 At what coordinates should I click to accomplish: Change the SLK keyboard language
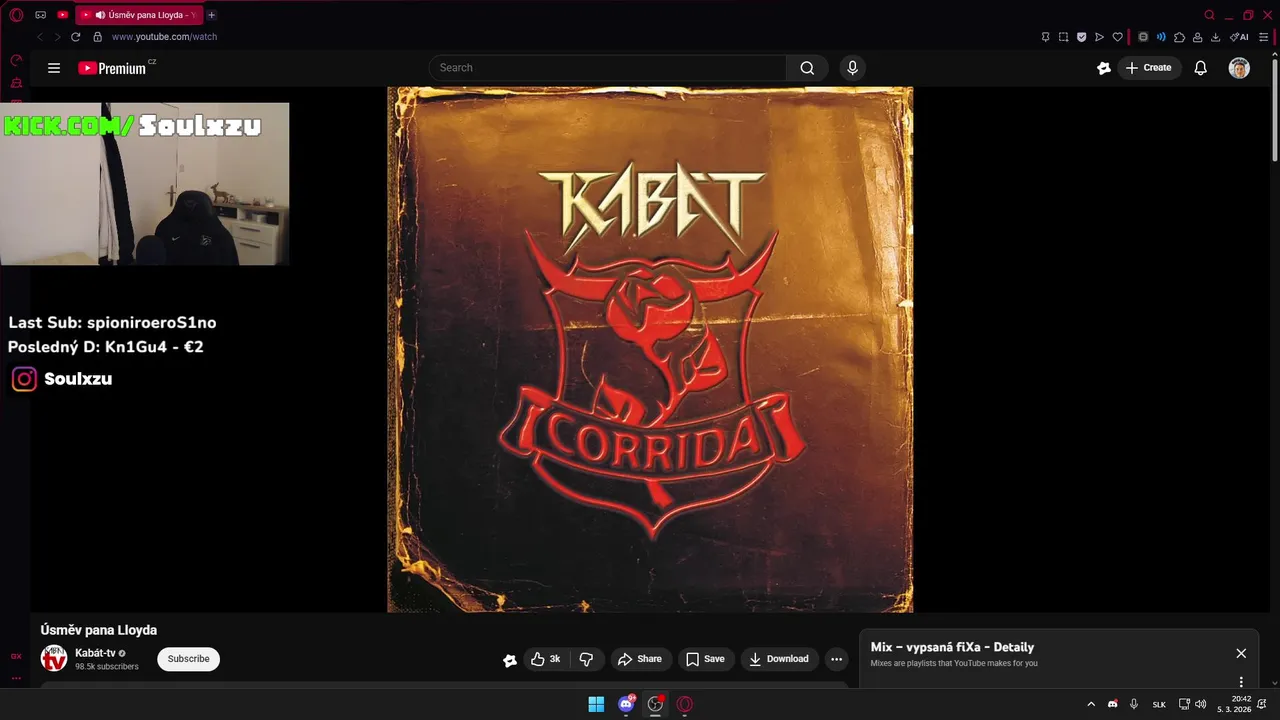(1159, 704)
